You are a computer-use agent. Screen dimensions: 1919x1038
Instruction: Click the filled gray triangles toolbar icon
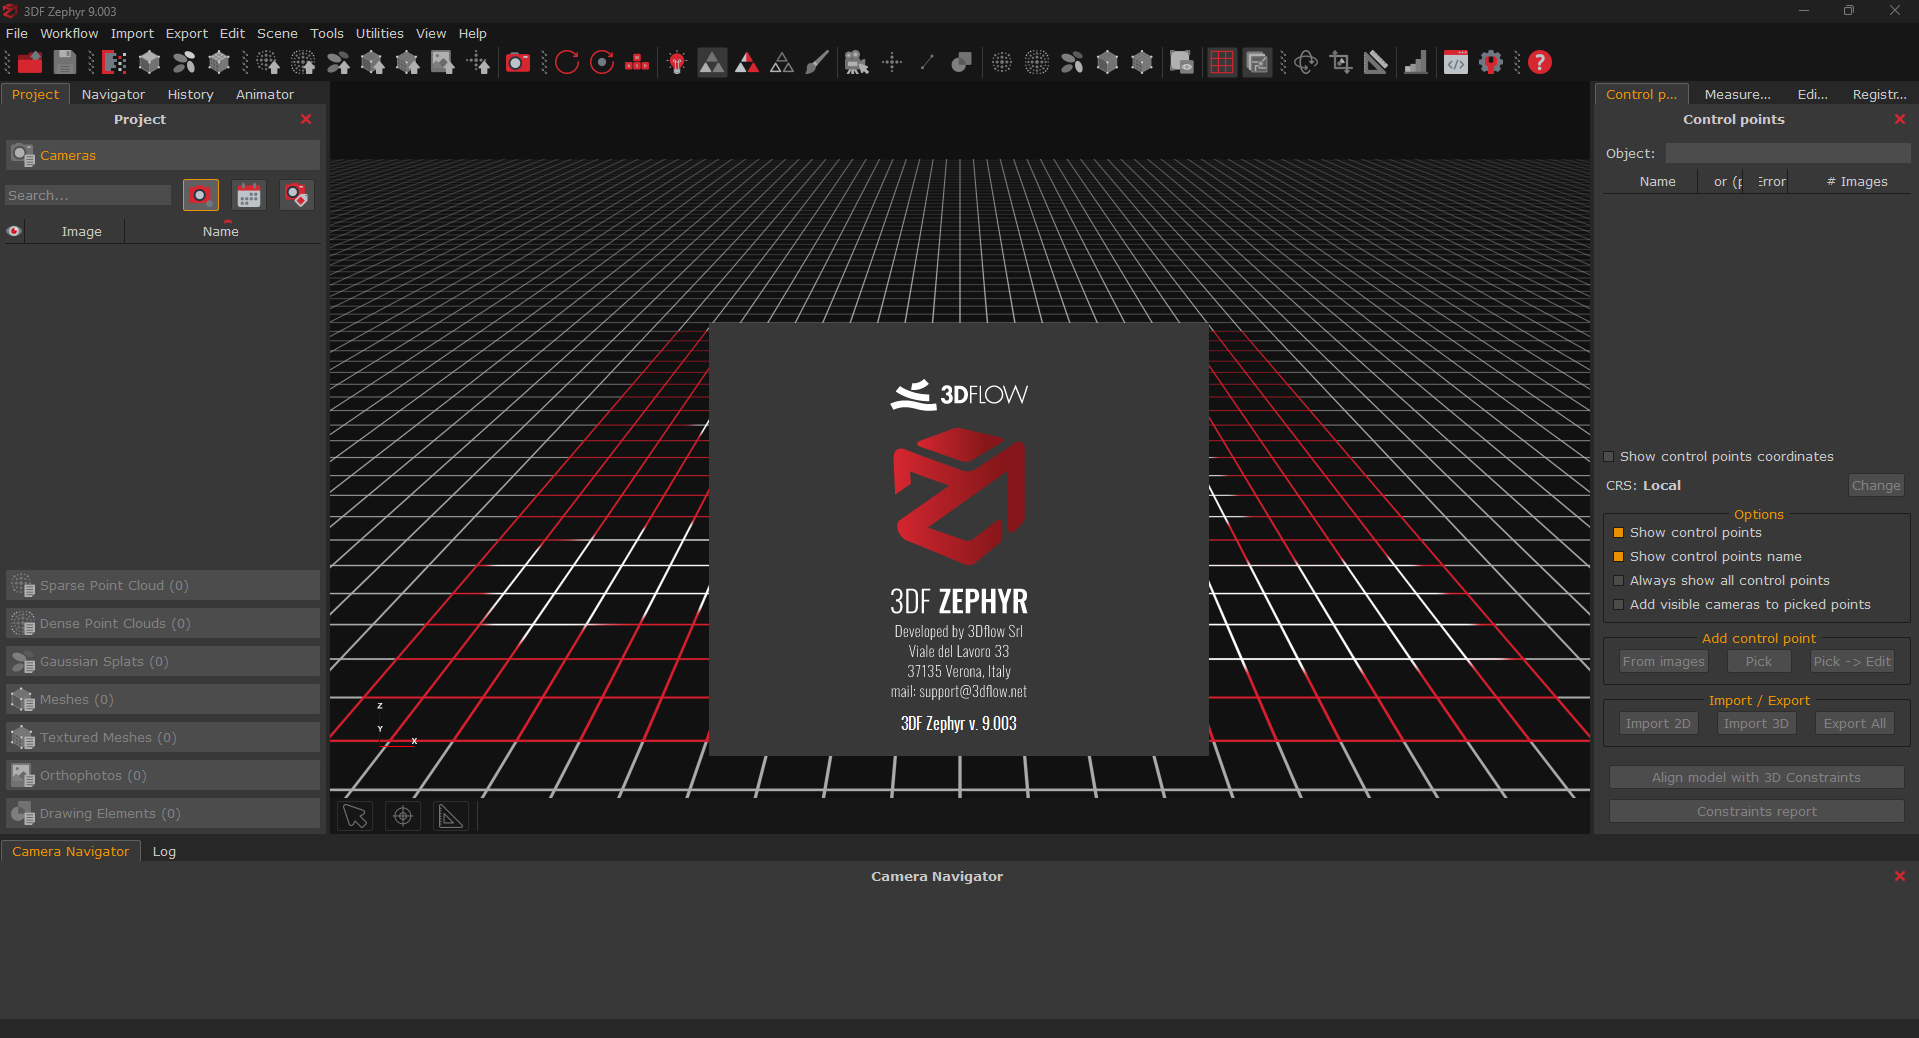point(712,62)
